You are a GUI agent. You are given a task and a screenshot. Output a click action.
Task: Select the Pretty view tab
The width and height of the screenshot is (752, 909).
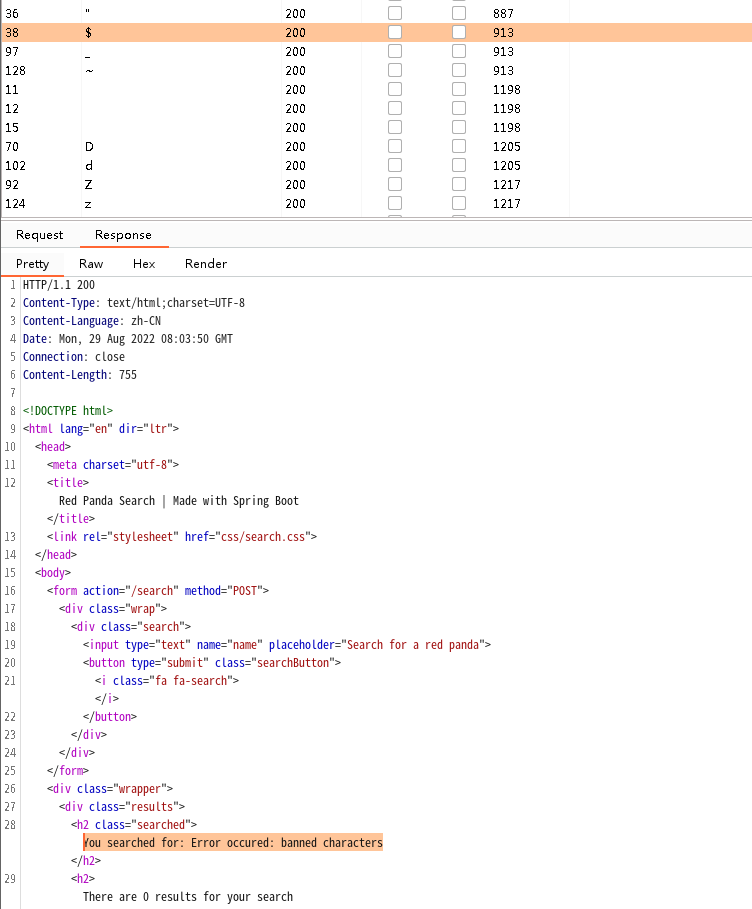click(32, 264)
